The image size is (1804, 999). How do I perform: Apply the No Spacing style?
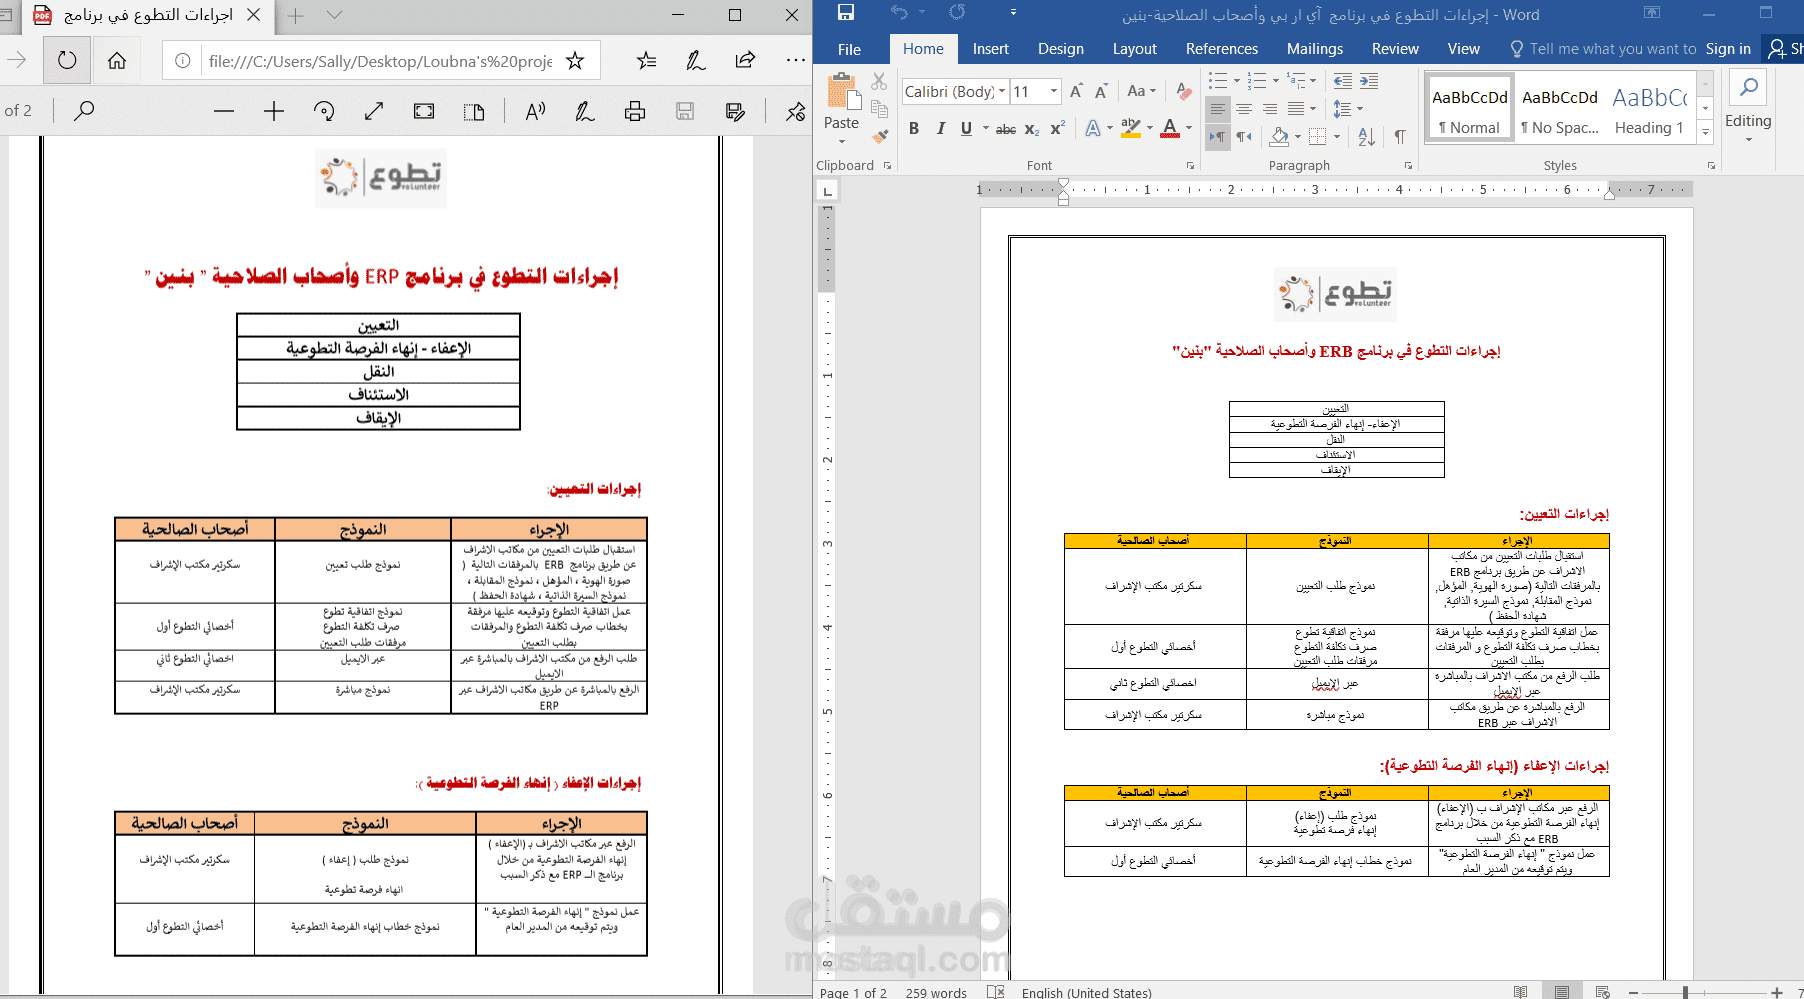[x=1559, y=108]
